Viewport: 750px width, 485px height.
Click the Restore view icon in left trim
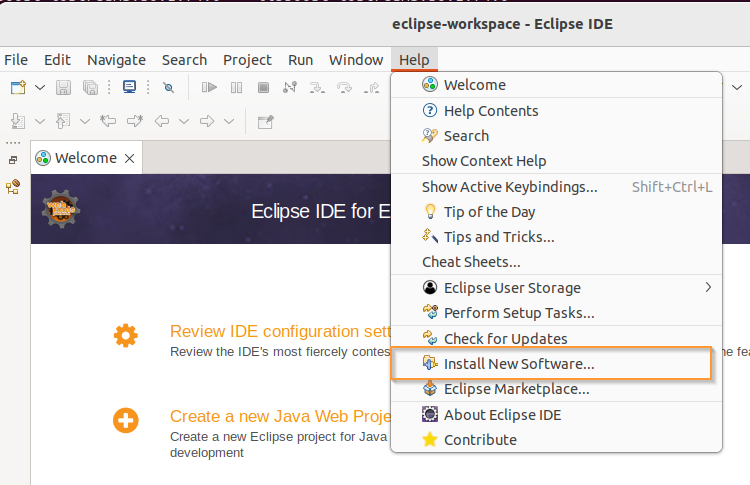[13, 160]
